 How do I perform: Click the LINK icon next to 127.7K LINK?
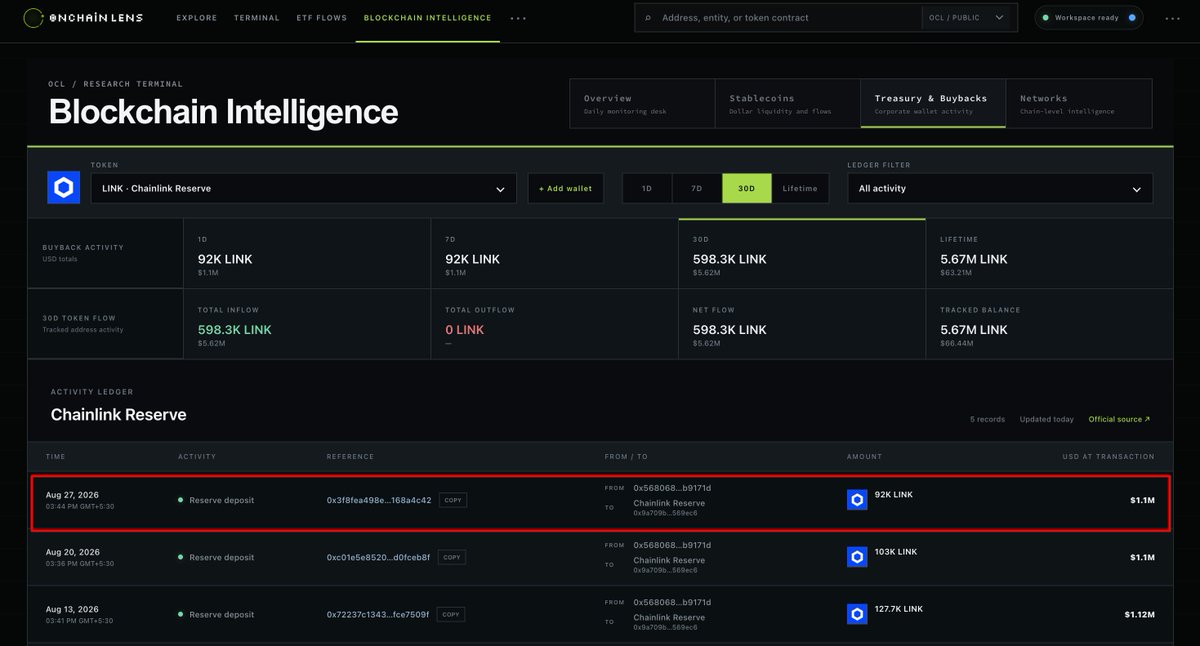point(857,614)
